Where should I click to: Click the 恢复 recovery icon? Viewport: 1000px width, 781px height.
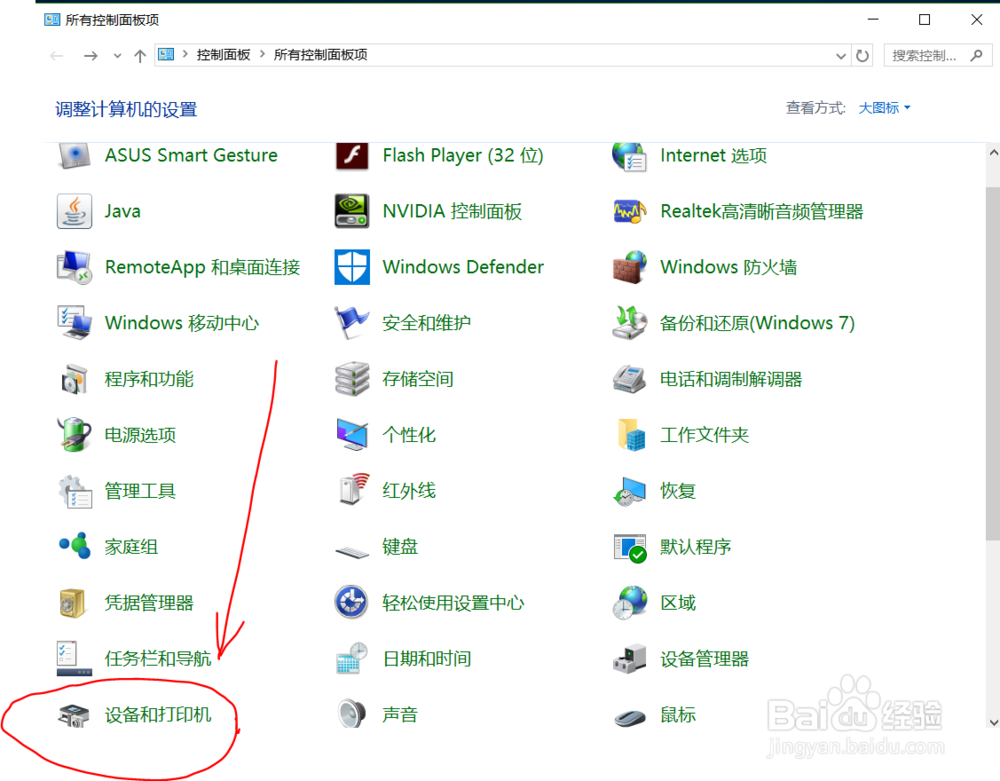tap(629, 491)
